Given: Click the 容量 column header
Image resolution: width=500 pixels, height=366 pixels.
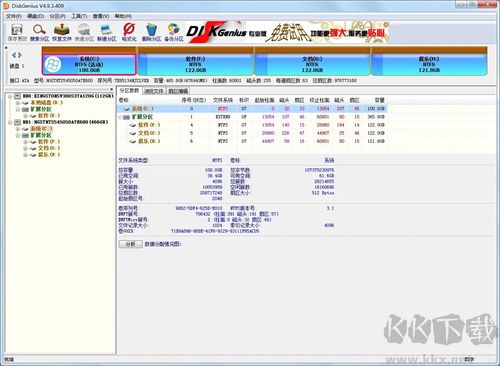Looking at the screenshot, I should coord(379,100).
